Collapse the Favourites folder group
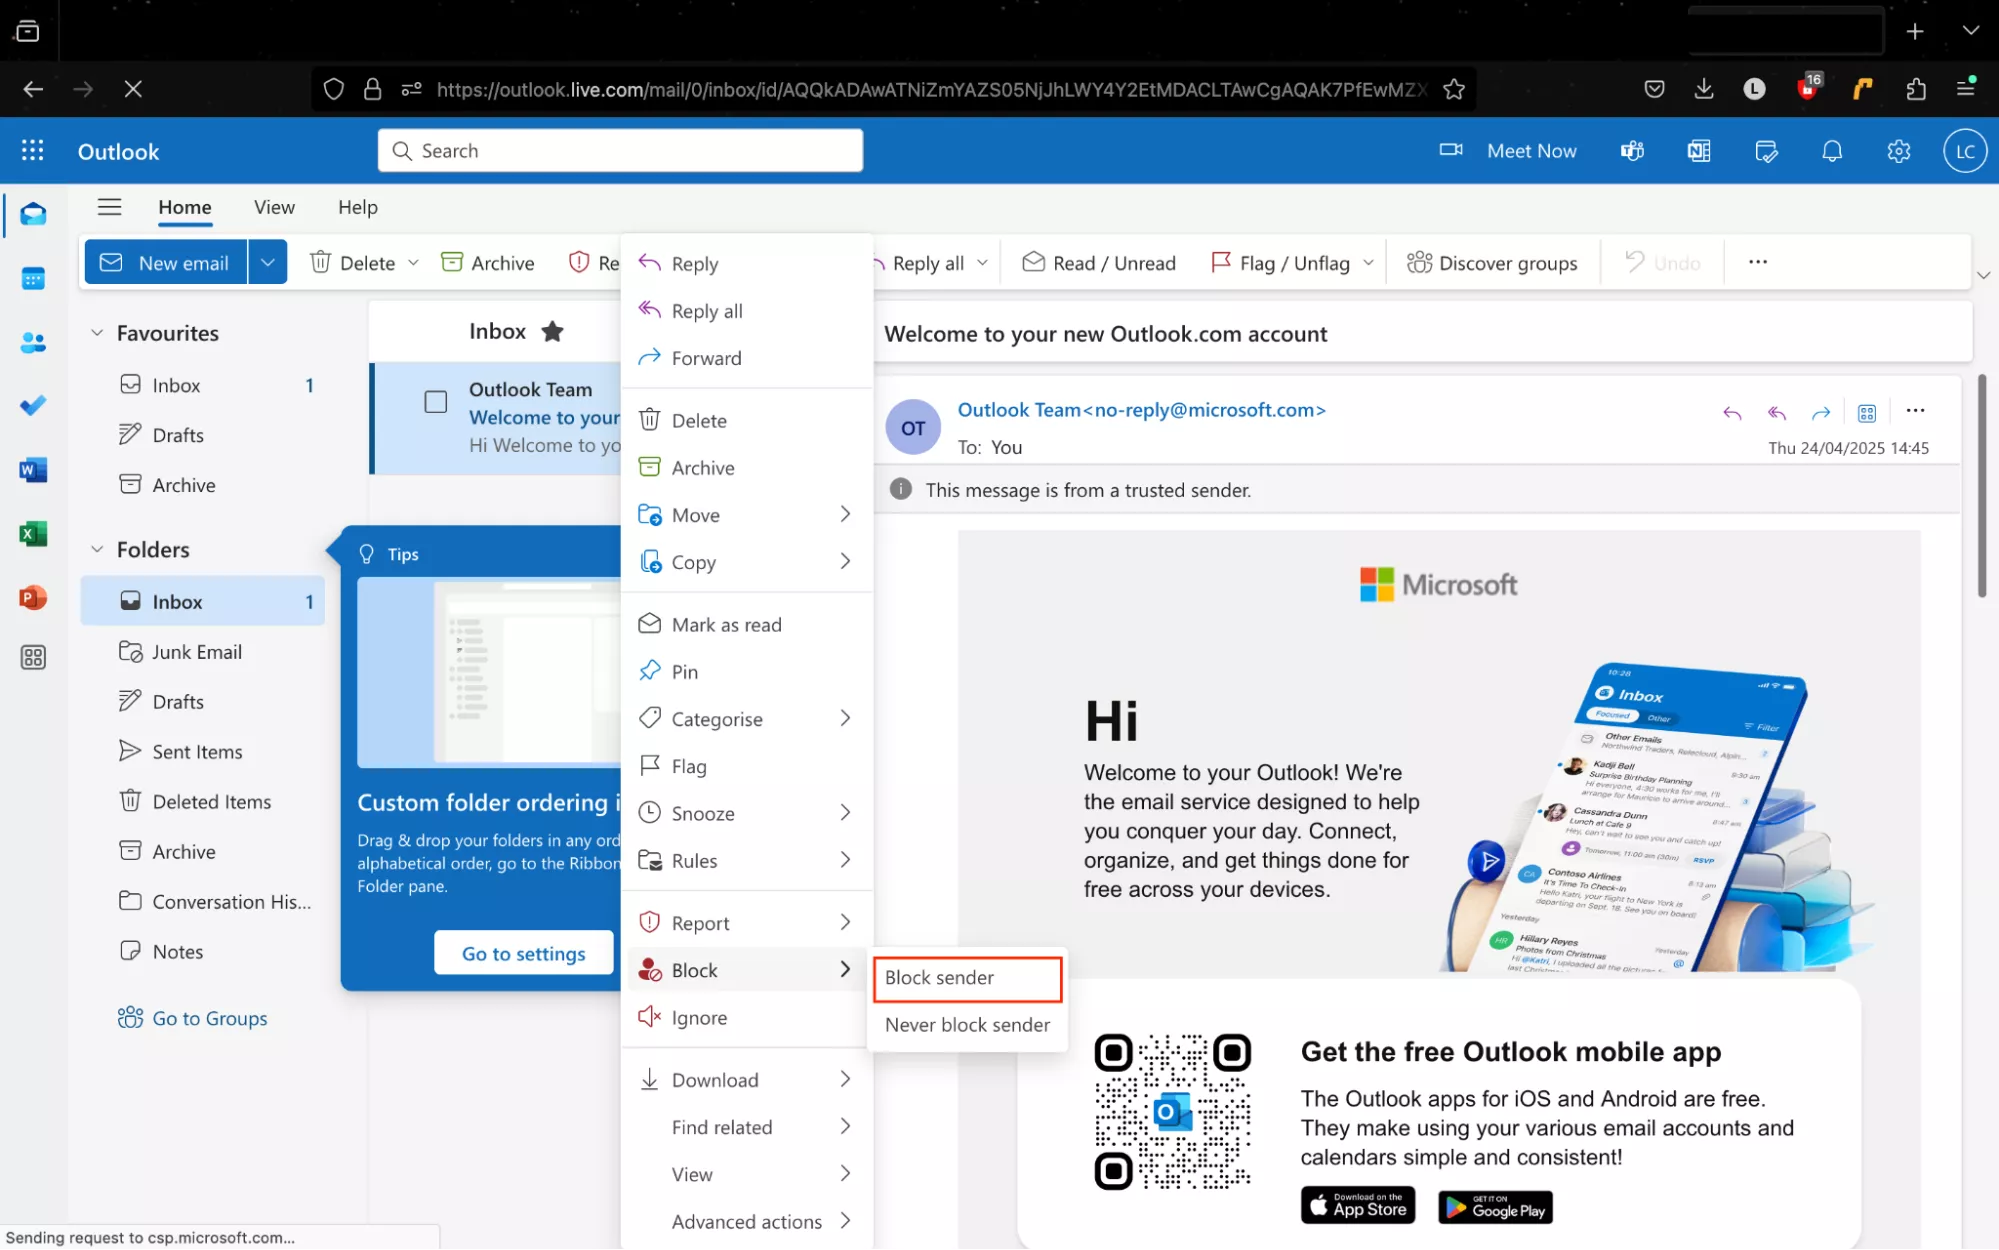Image resolution: width=1999 pixels, height=1250 pixels. click(x=97, y=333)
